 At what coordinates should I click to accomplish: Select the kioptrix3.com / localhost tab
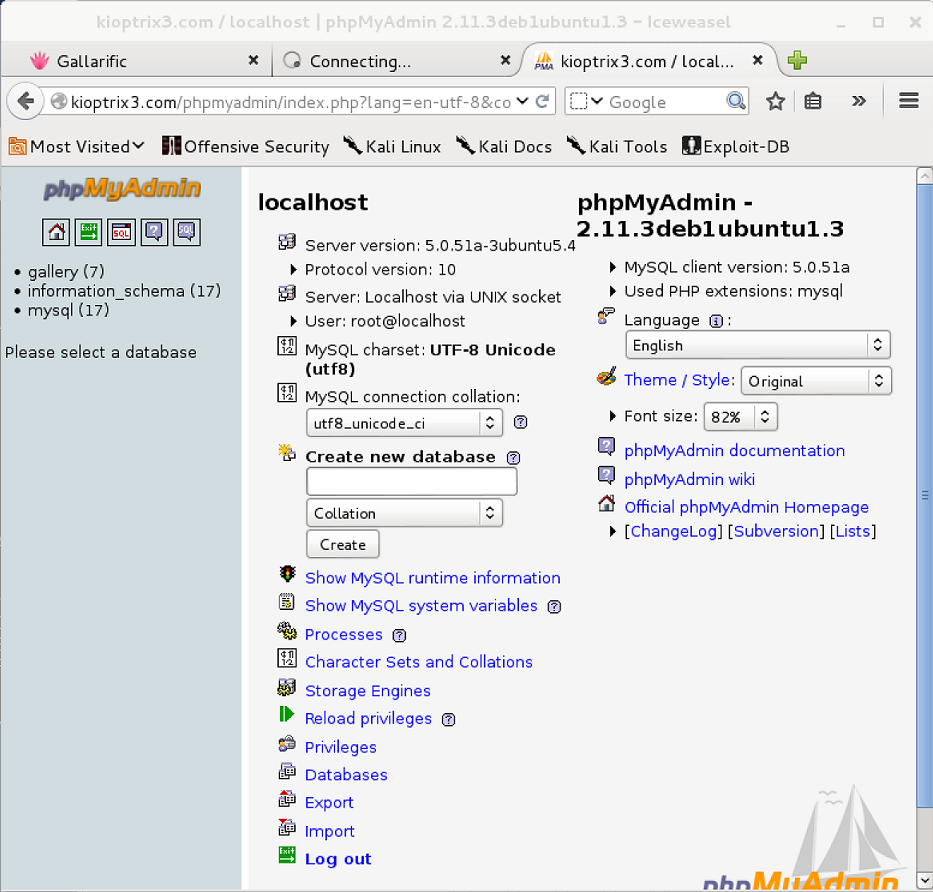click(x=650, y=61)
